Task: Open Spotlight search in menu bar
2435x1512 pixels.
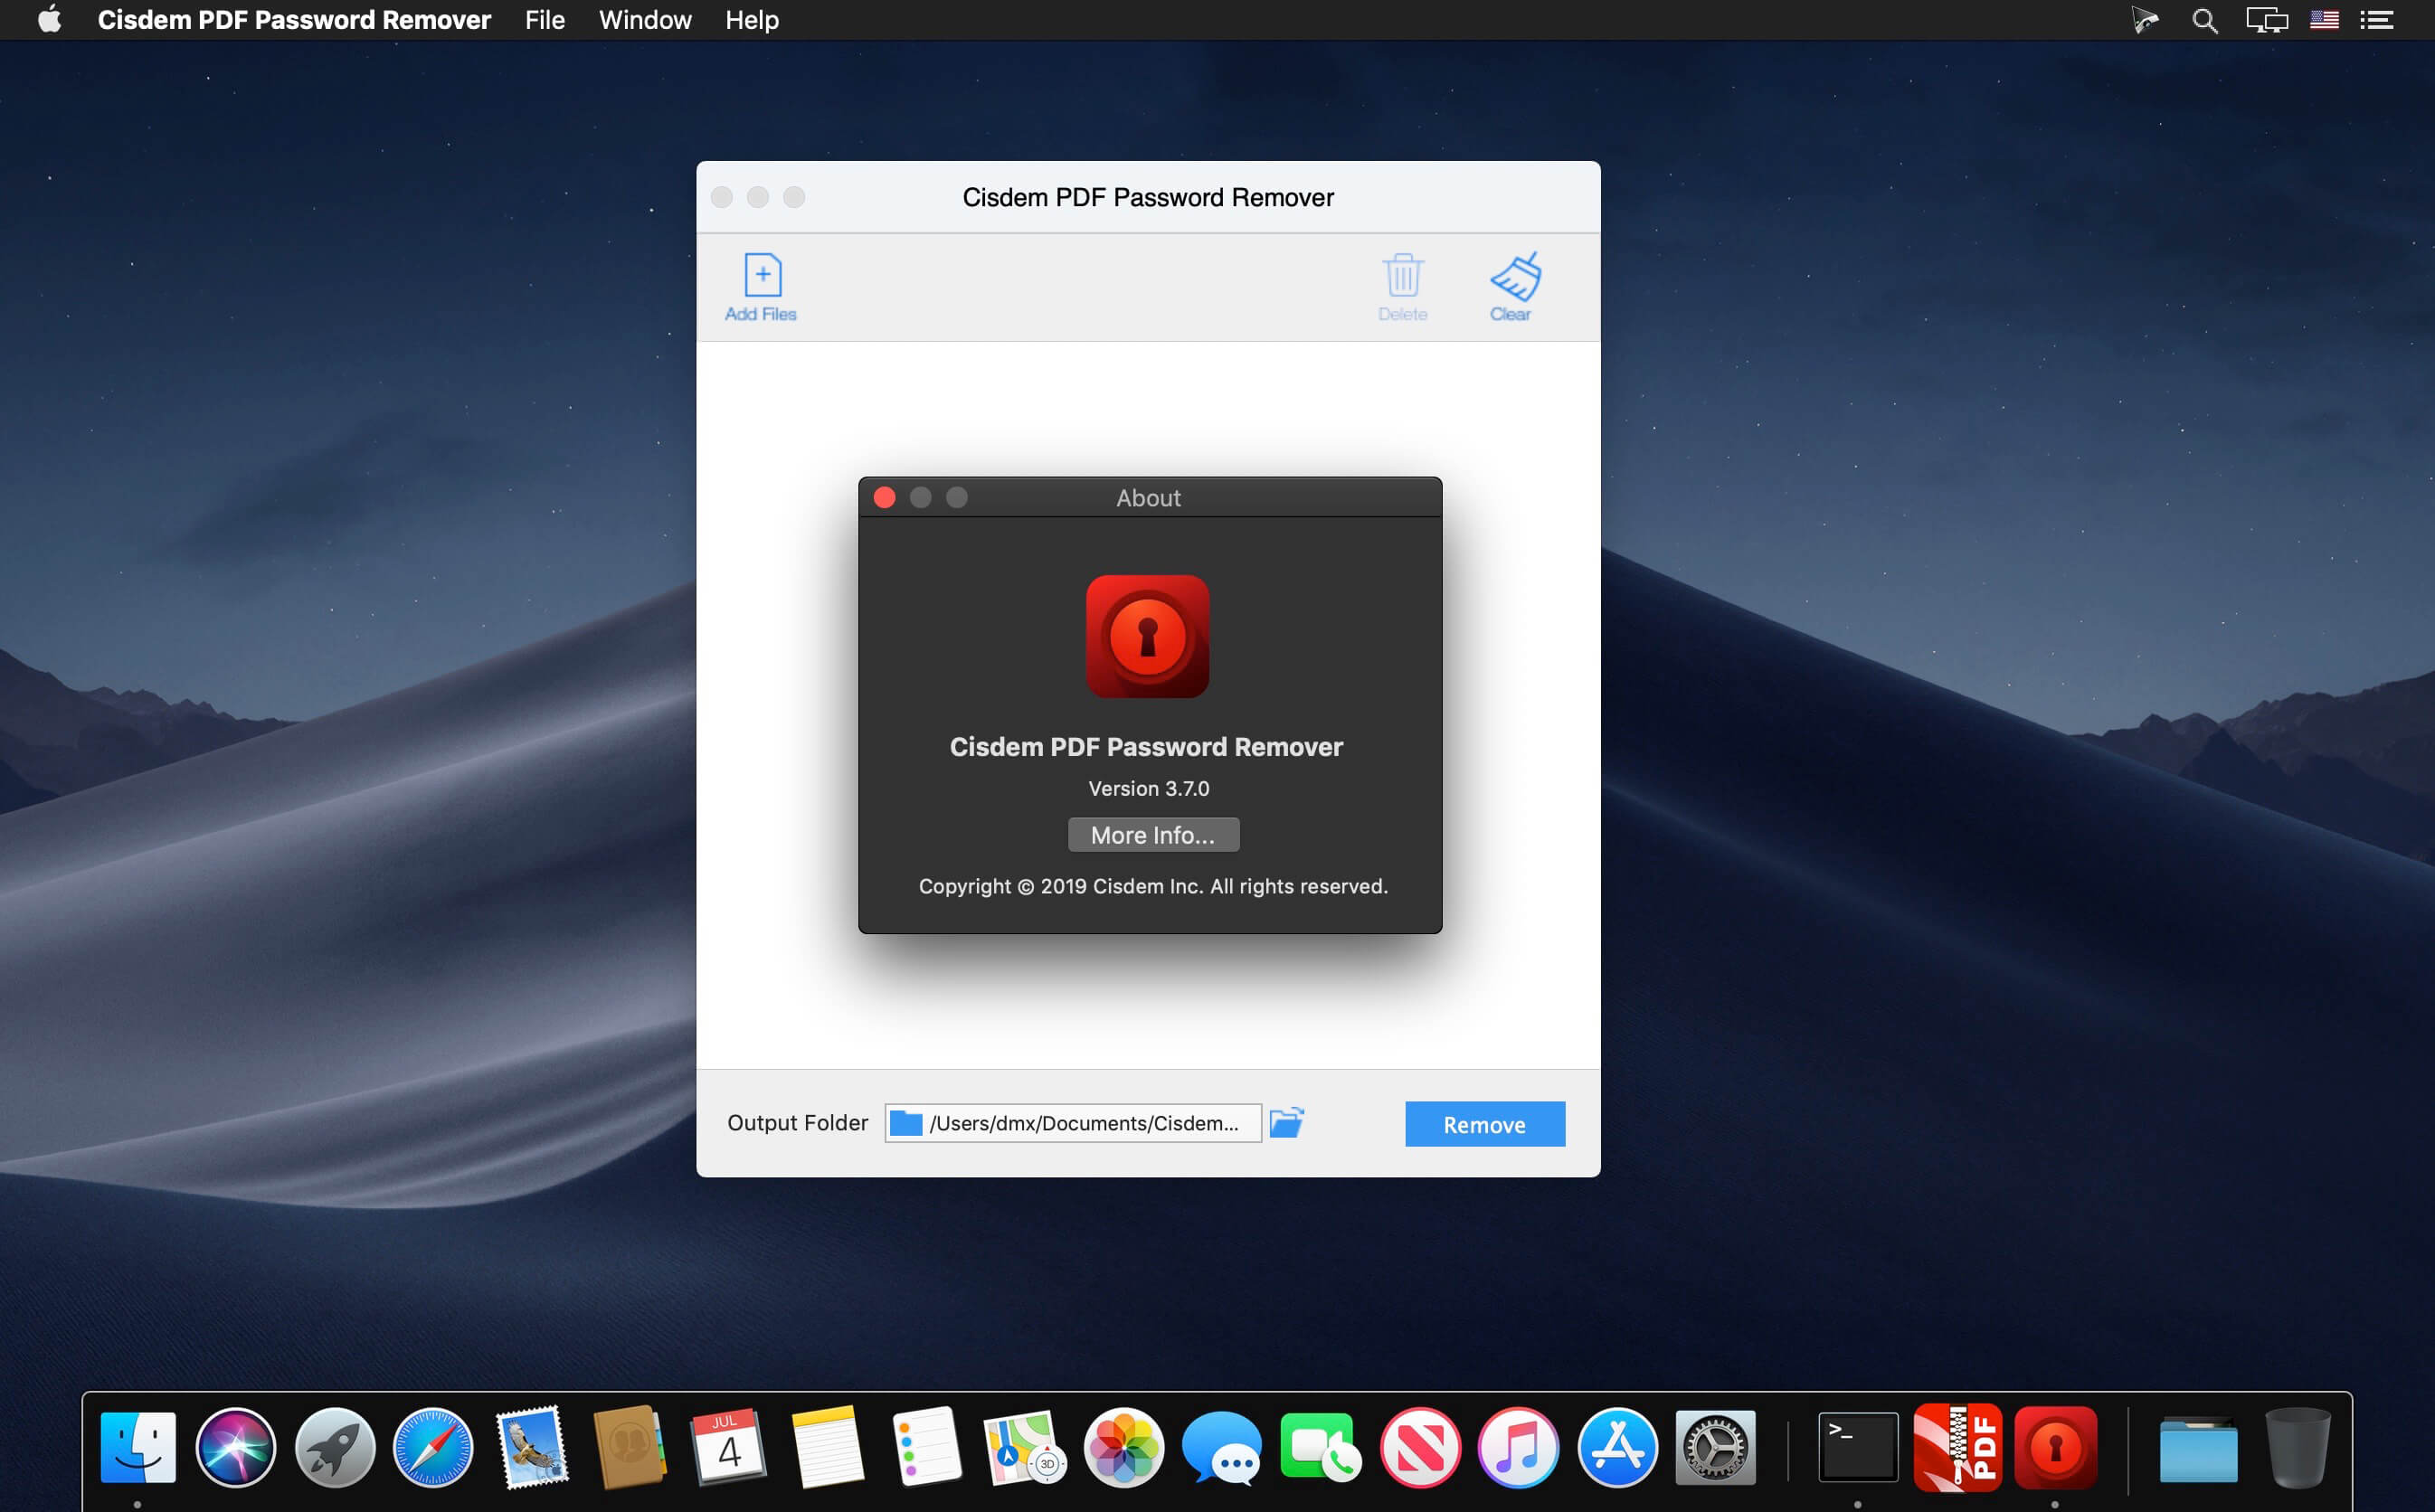Action: pyautogui.click(x=2204, y=20)
